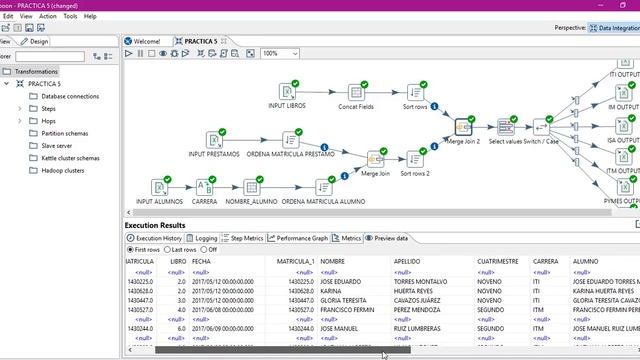This screenshot has width=640, height=360.
Task: Select ORDENA MATRICULA PRESTAMO step icon
Action: point(290,140)
